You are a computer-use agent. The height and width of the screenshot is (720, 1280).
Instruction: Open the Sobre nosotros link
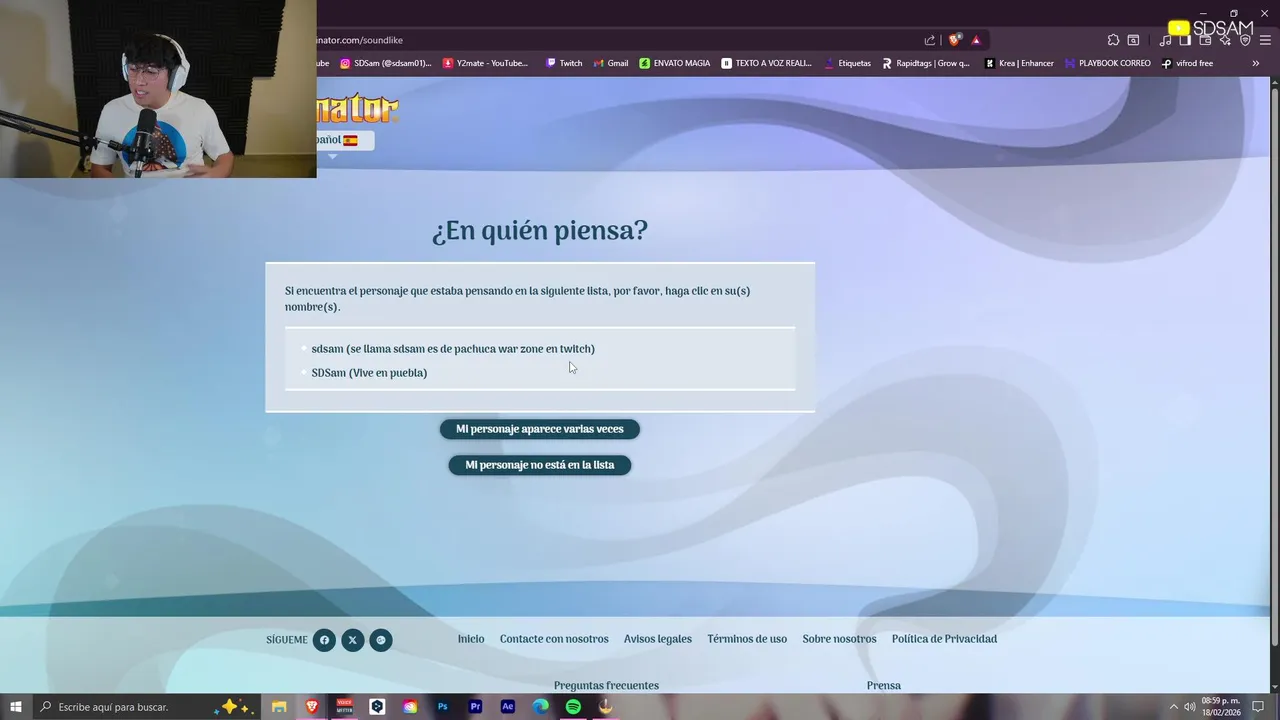pyautogui.click(x=839, y=639)
